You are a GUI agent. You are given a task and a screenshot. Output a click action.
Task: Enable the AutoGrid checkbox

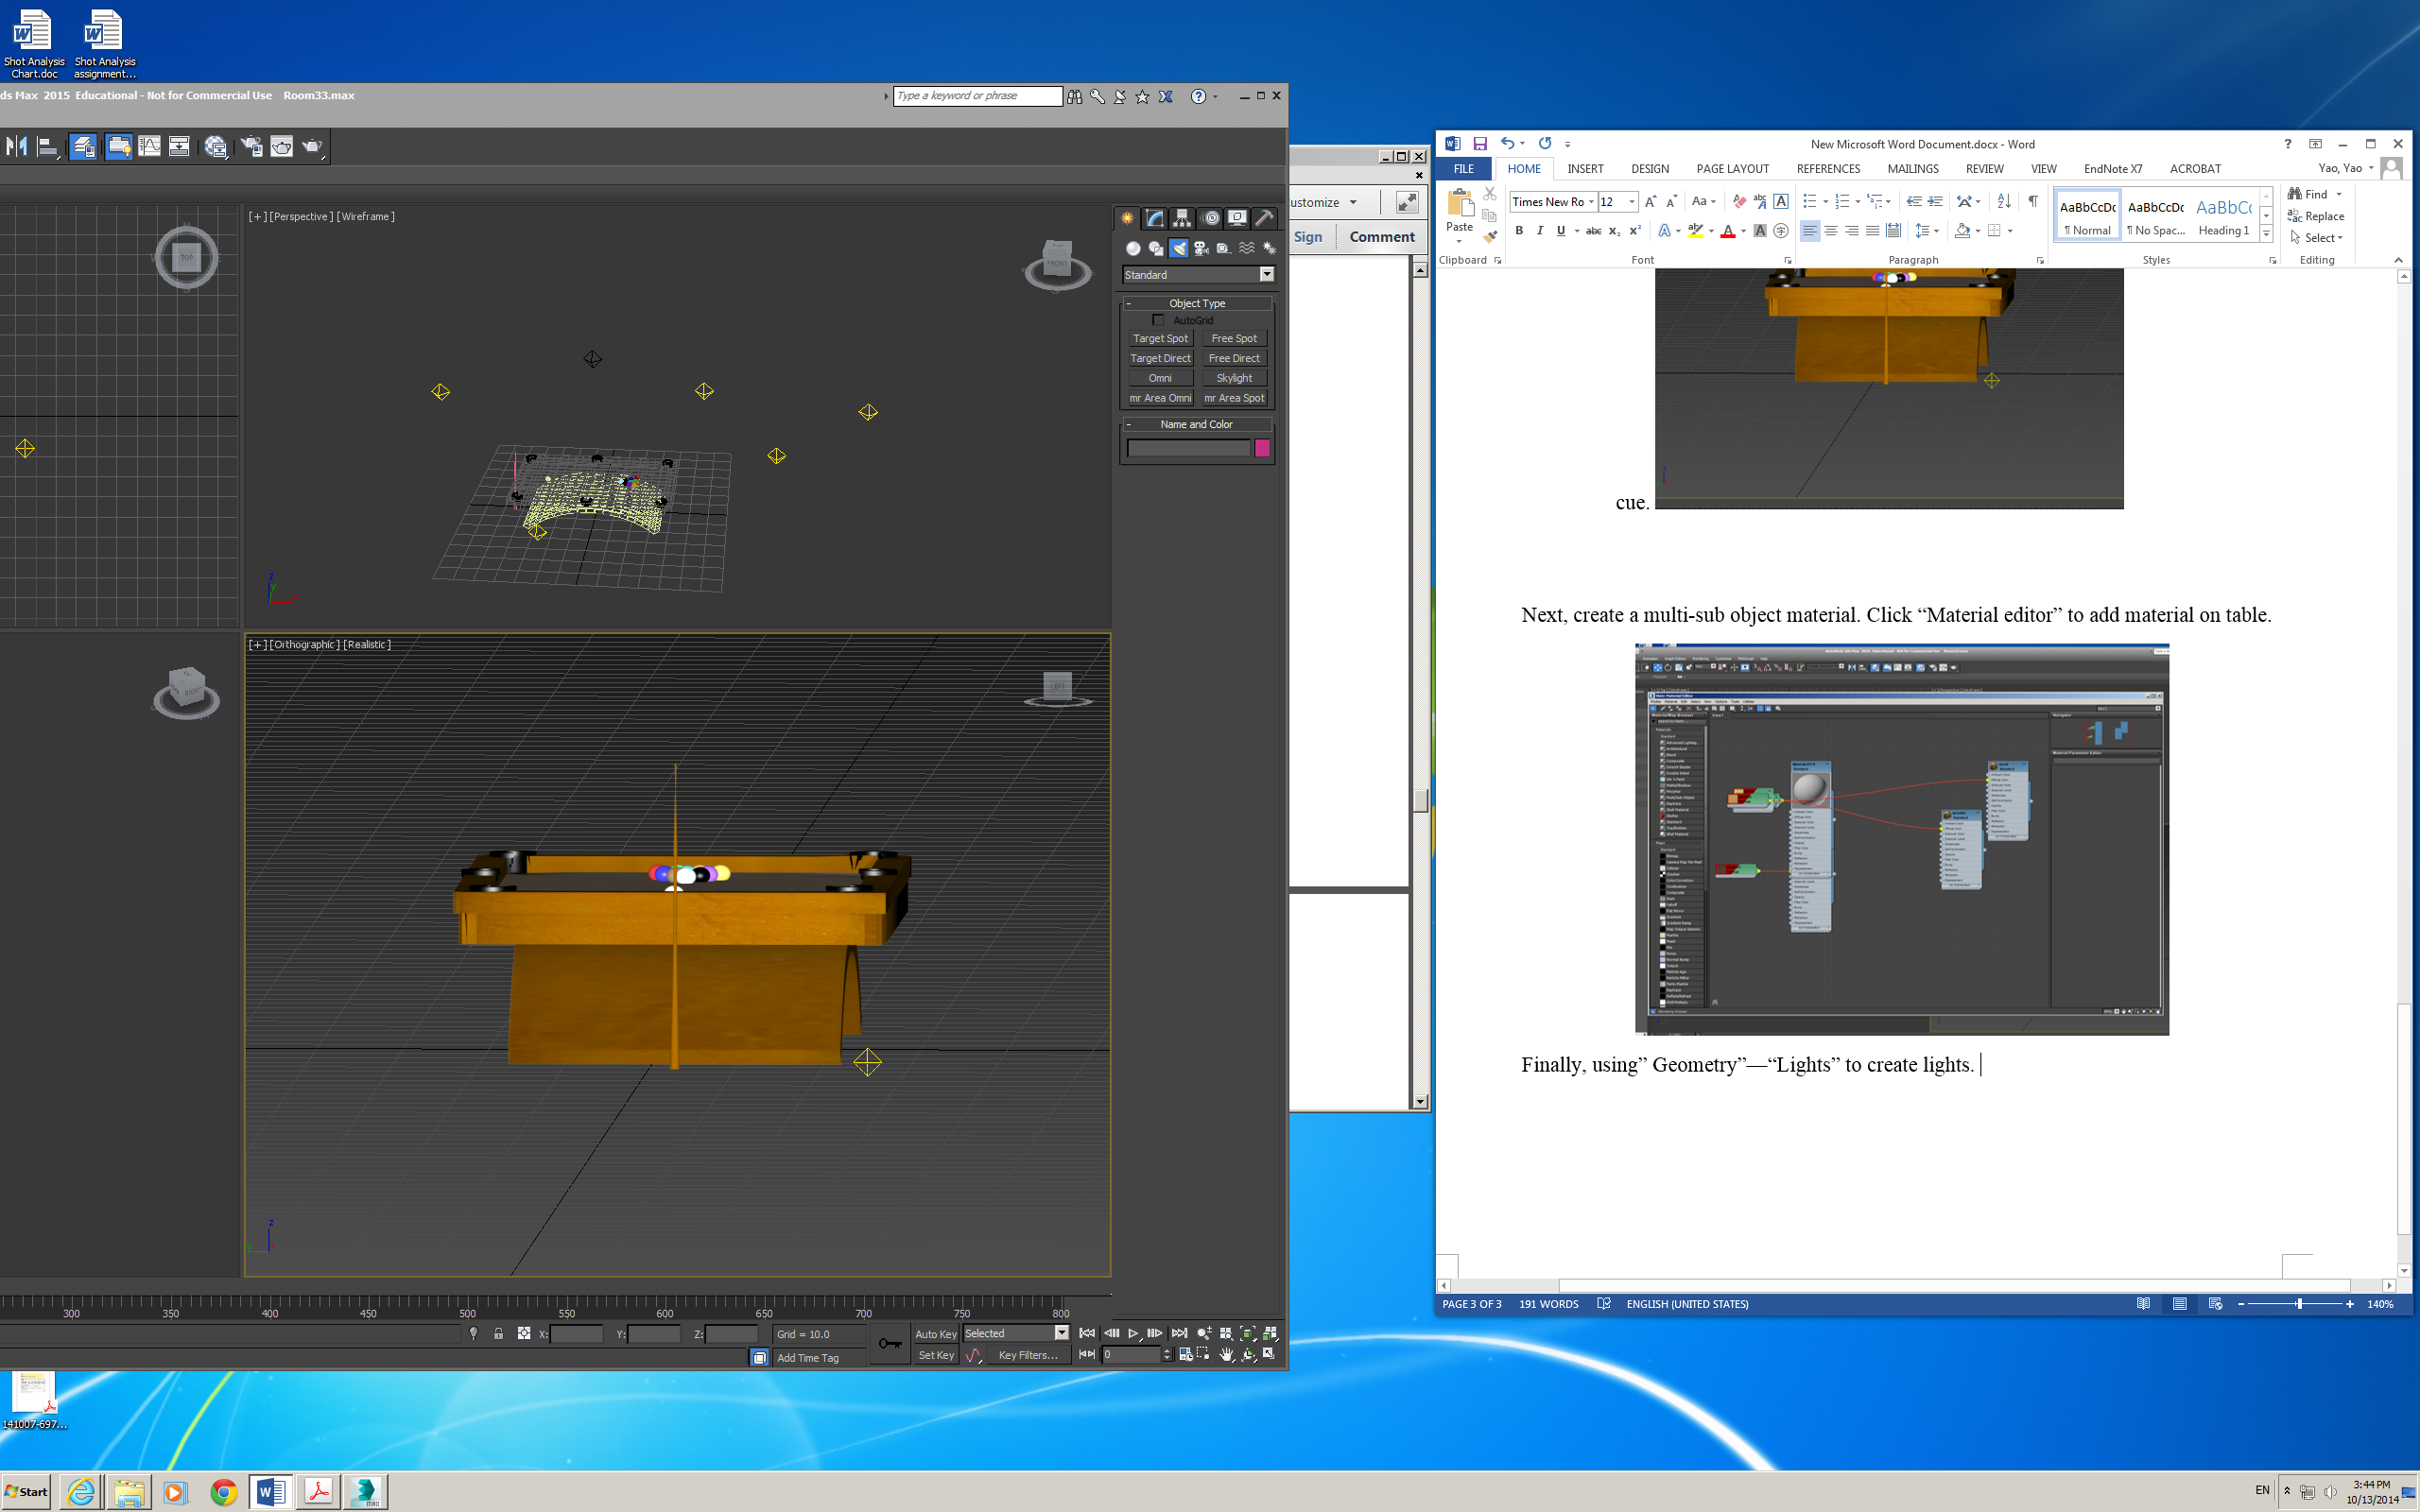(x=1158, y=320)
